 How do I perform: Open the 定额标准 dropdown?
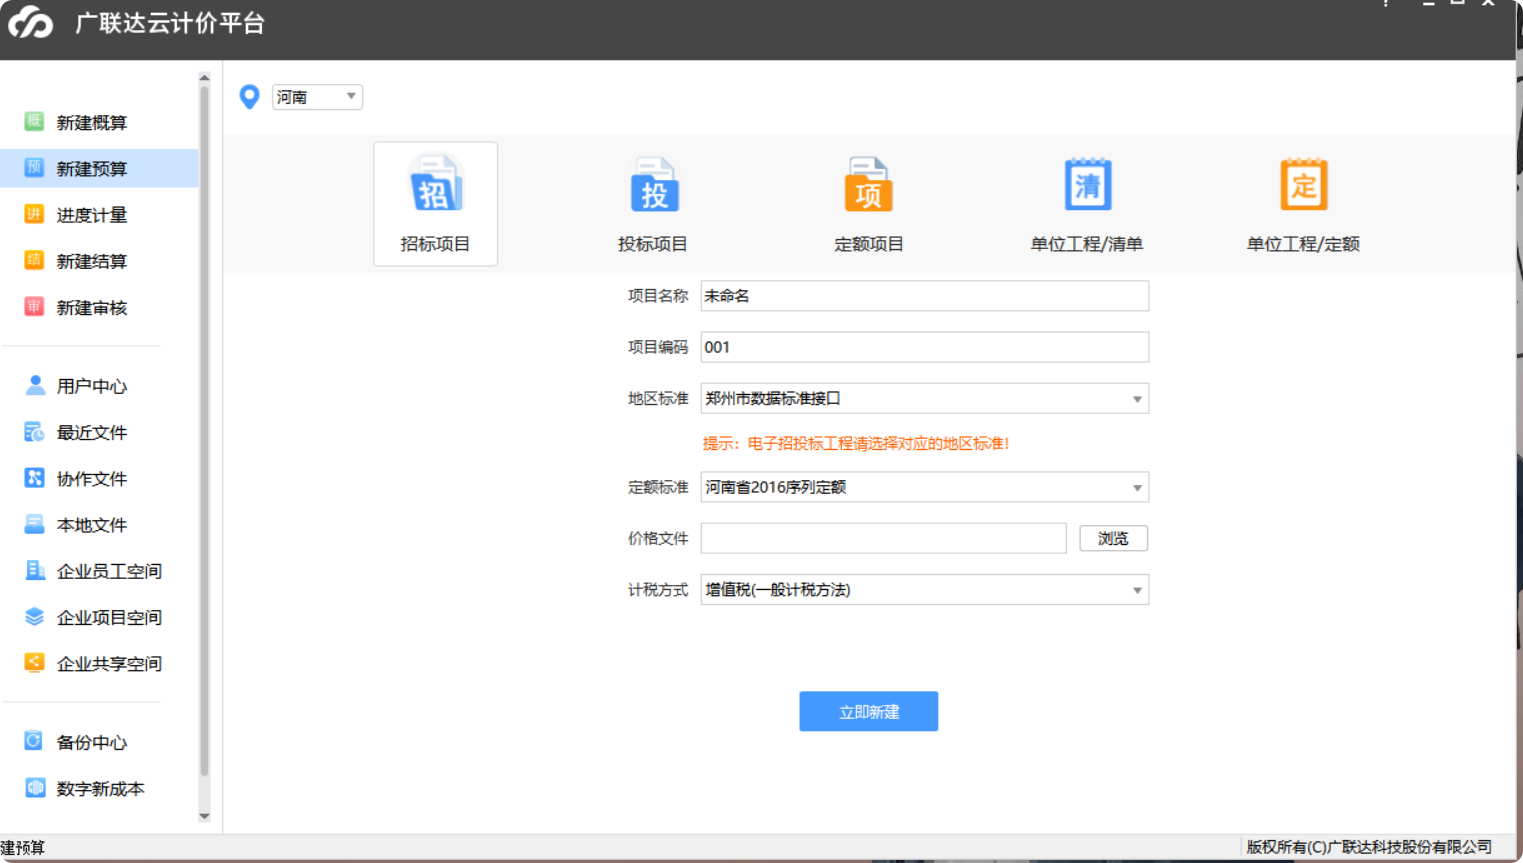pyautogui.click(x=924, y=487)
